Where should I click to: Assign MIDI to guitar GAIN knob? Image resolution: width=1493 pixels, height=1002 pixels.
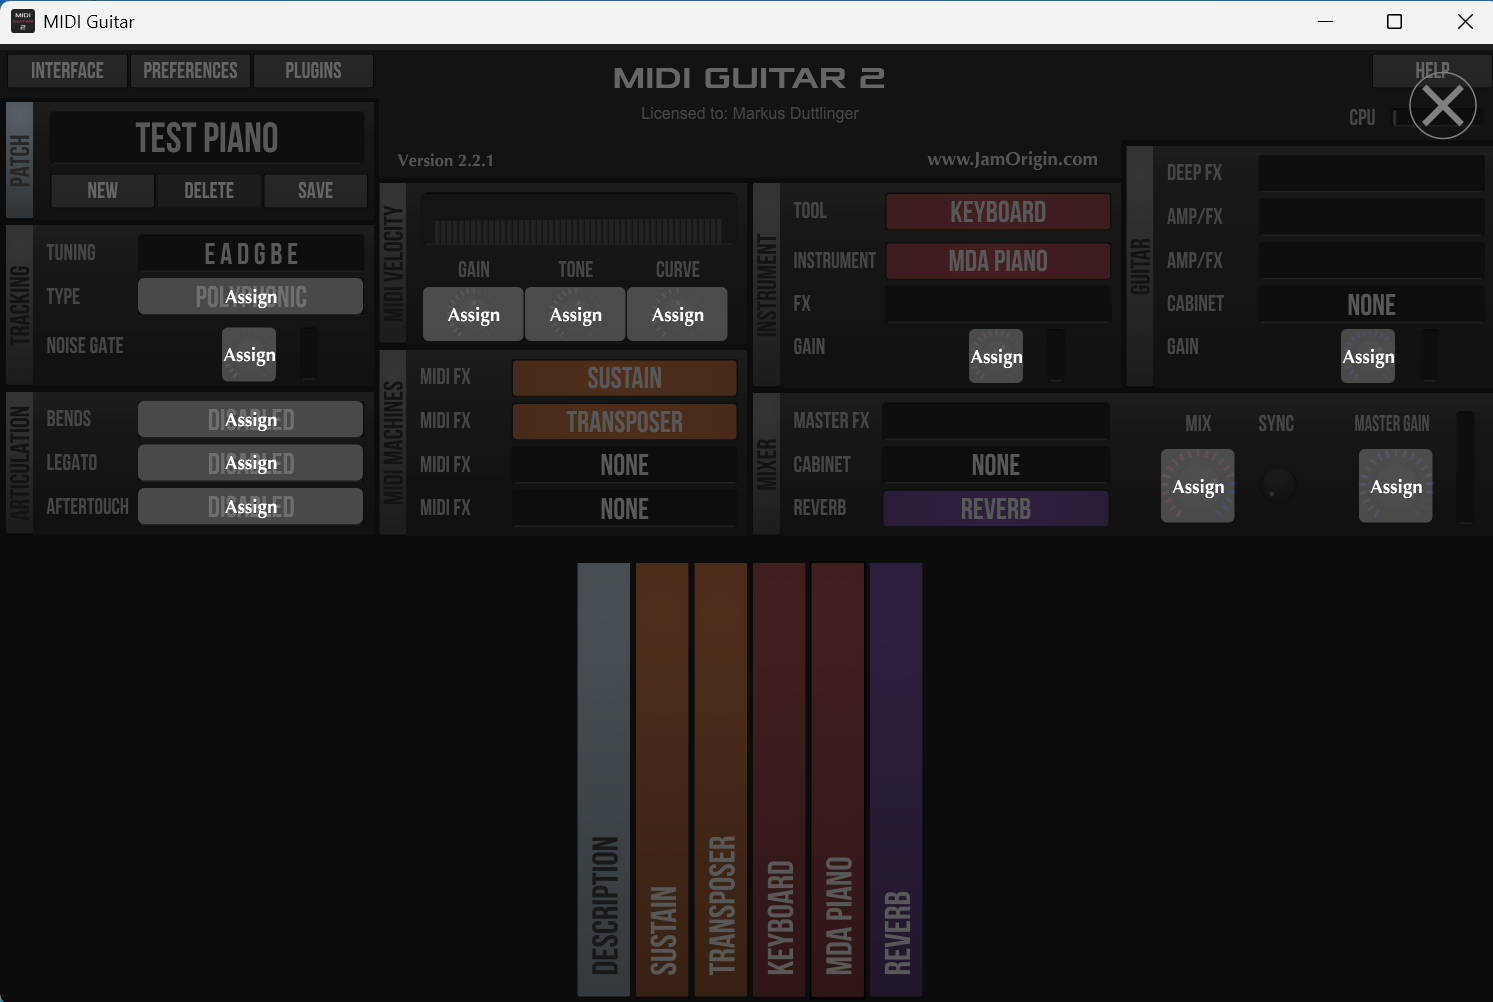1368,356
